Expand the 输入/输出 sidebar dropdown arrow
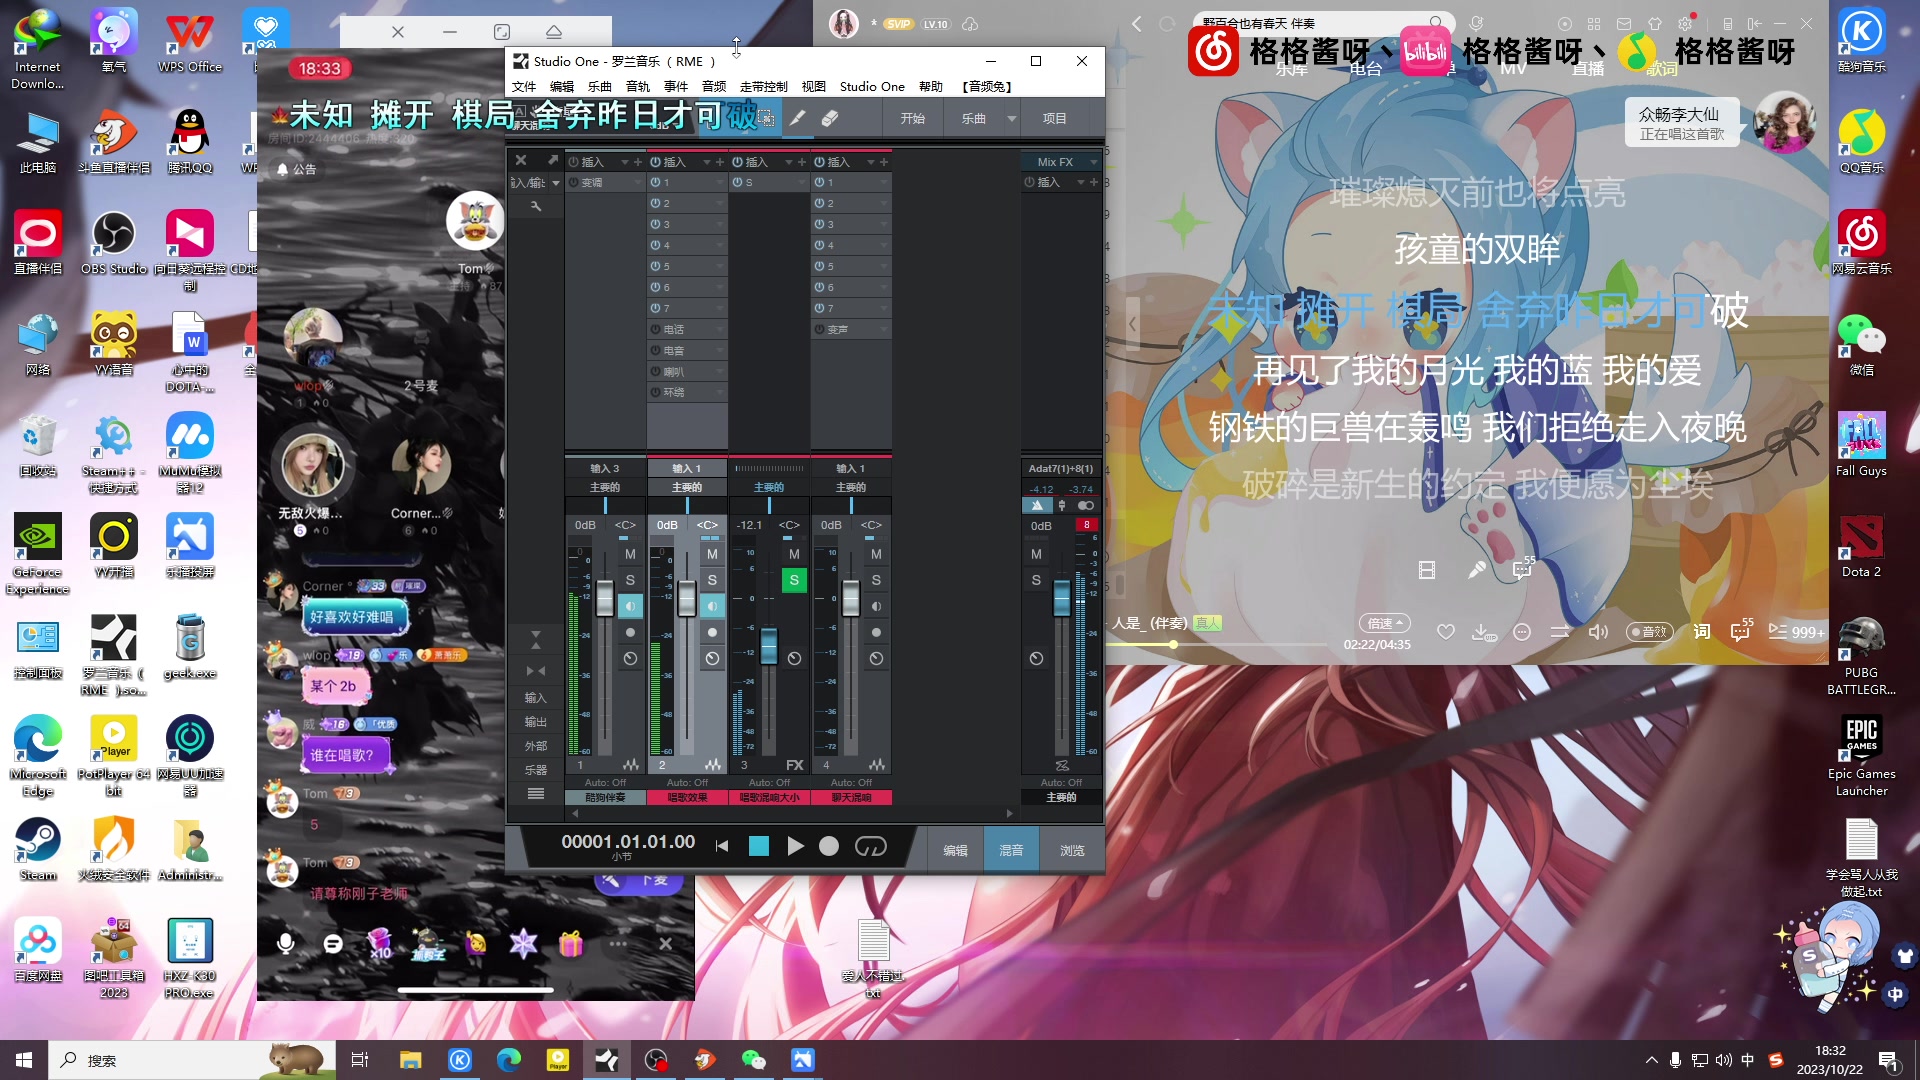The height and width of the screenshot is (1080, 1920). tap(556, 183)
